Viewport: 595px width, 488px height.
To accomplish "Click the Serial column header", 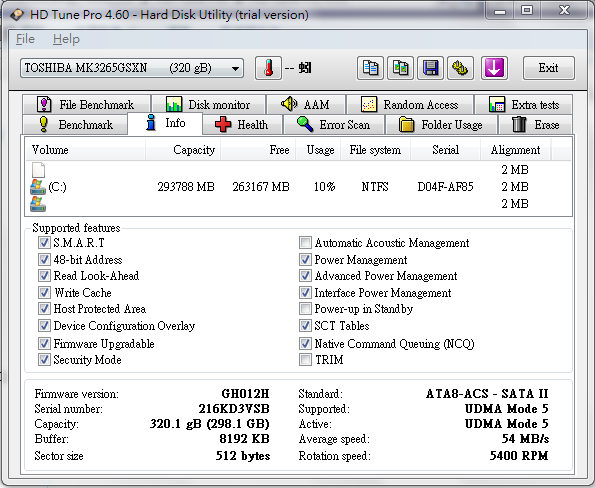I will [445, 150].
